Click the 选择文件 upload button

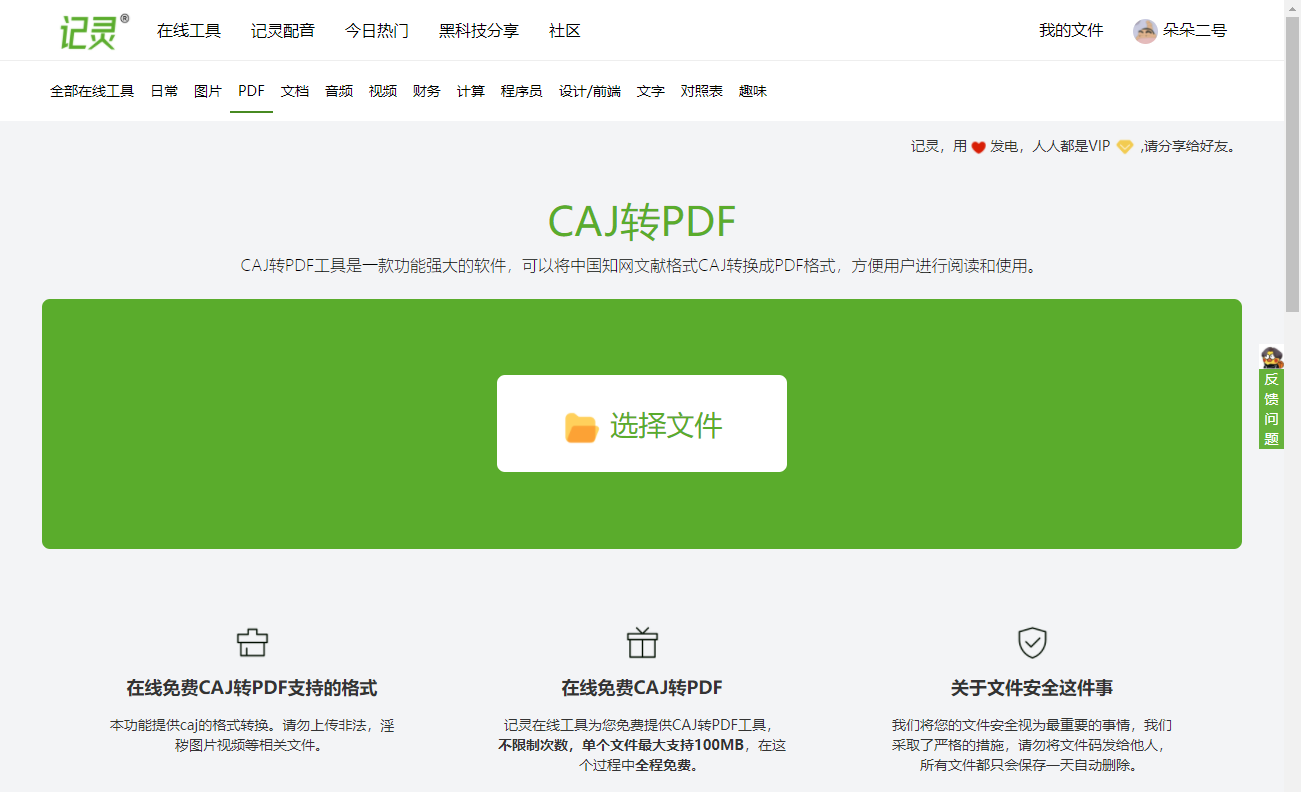[641, 423]
